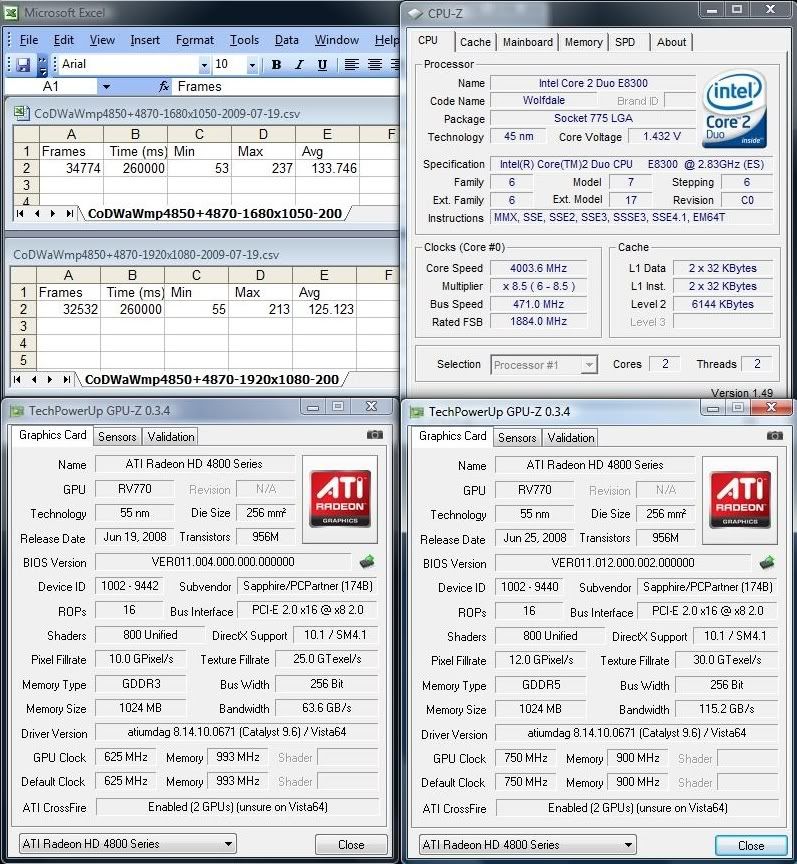Open the Excel Format menu
797x864 pixels.
click(x=195, y=40)
